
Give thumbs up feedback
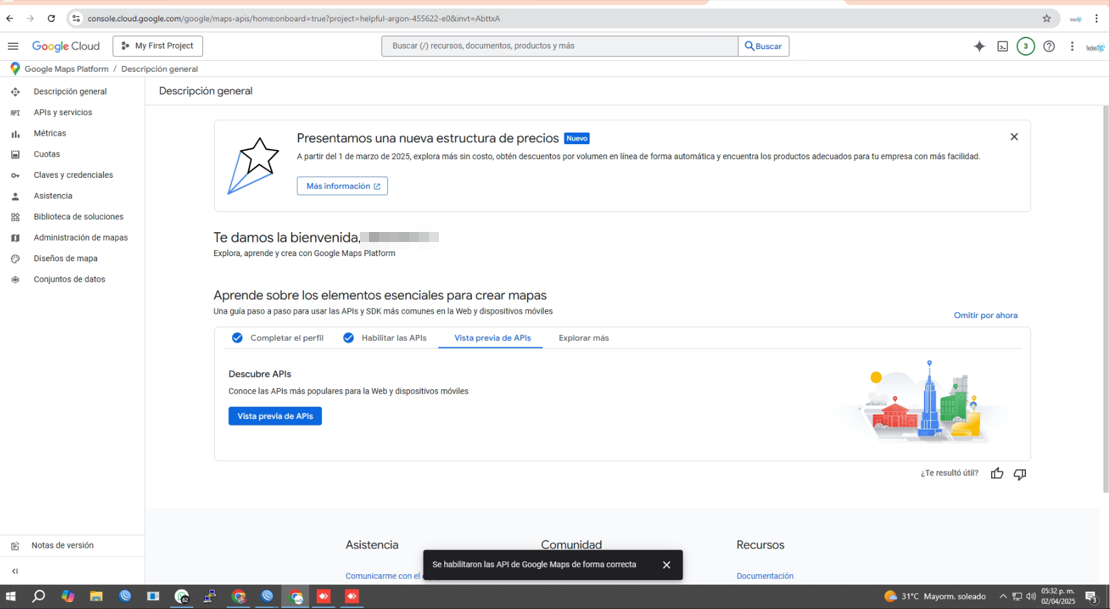tap(997, 474)
